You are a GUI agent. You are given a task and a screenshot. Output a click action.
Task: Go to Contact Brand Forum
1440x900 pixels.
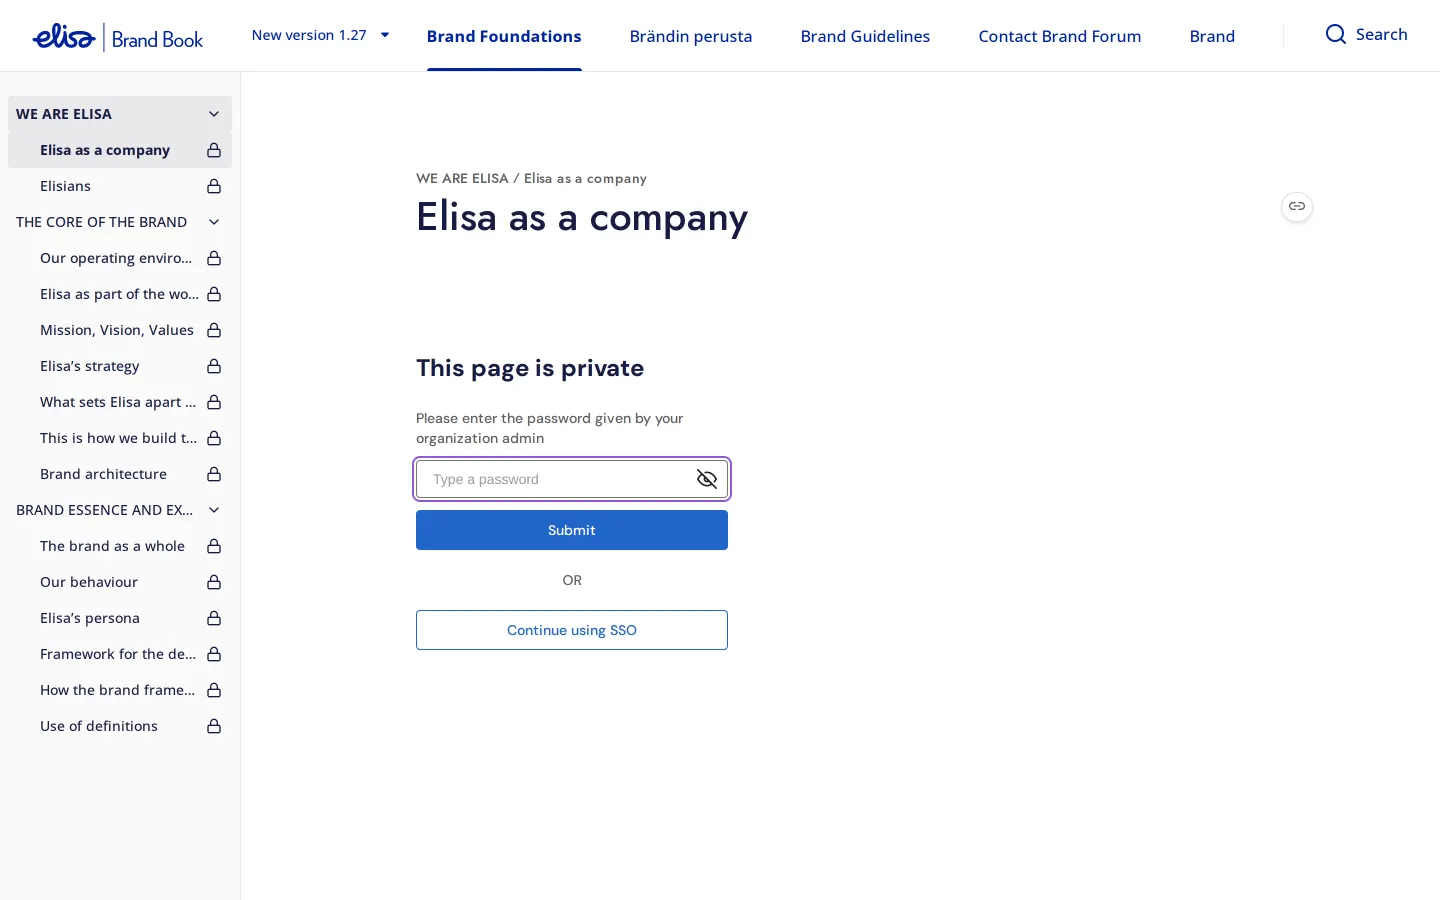click(1060, 36)
